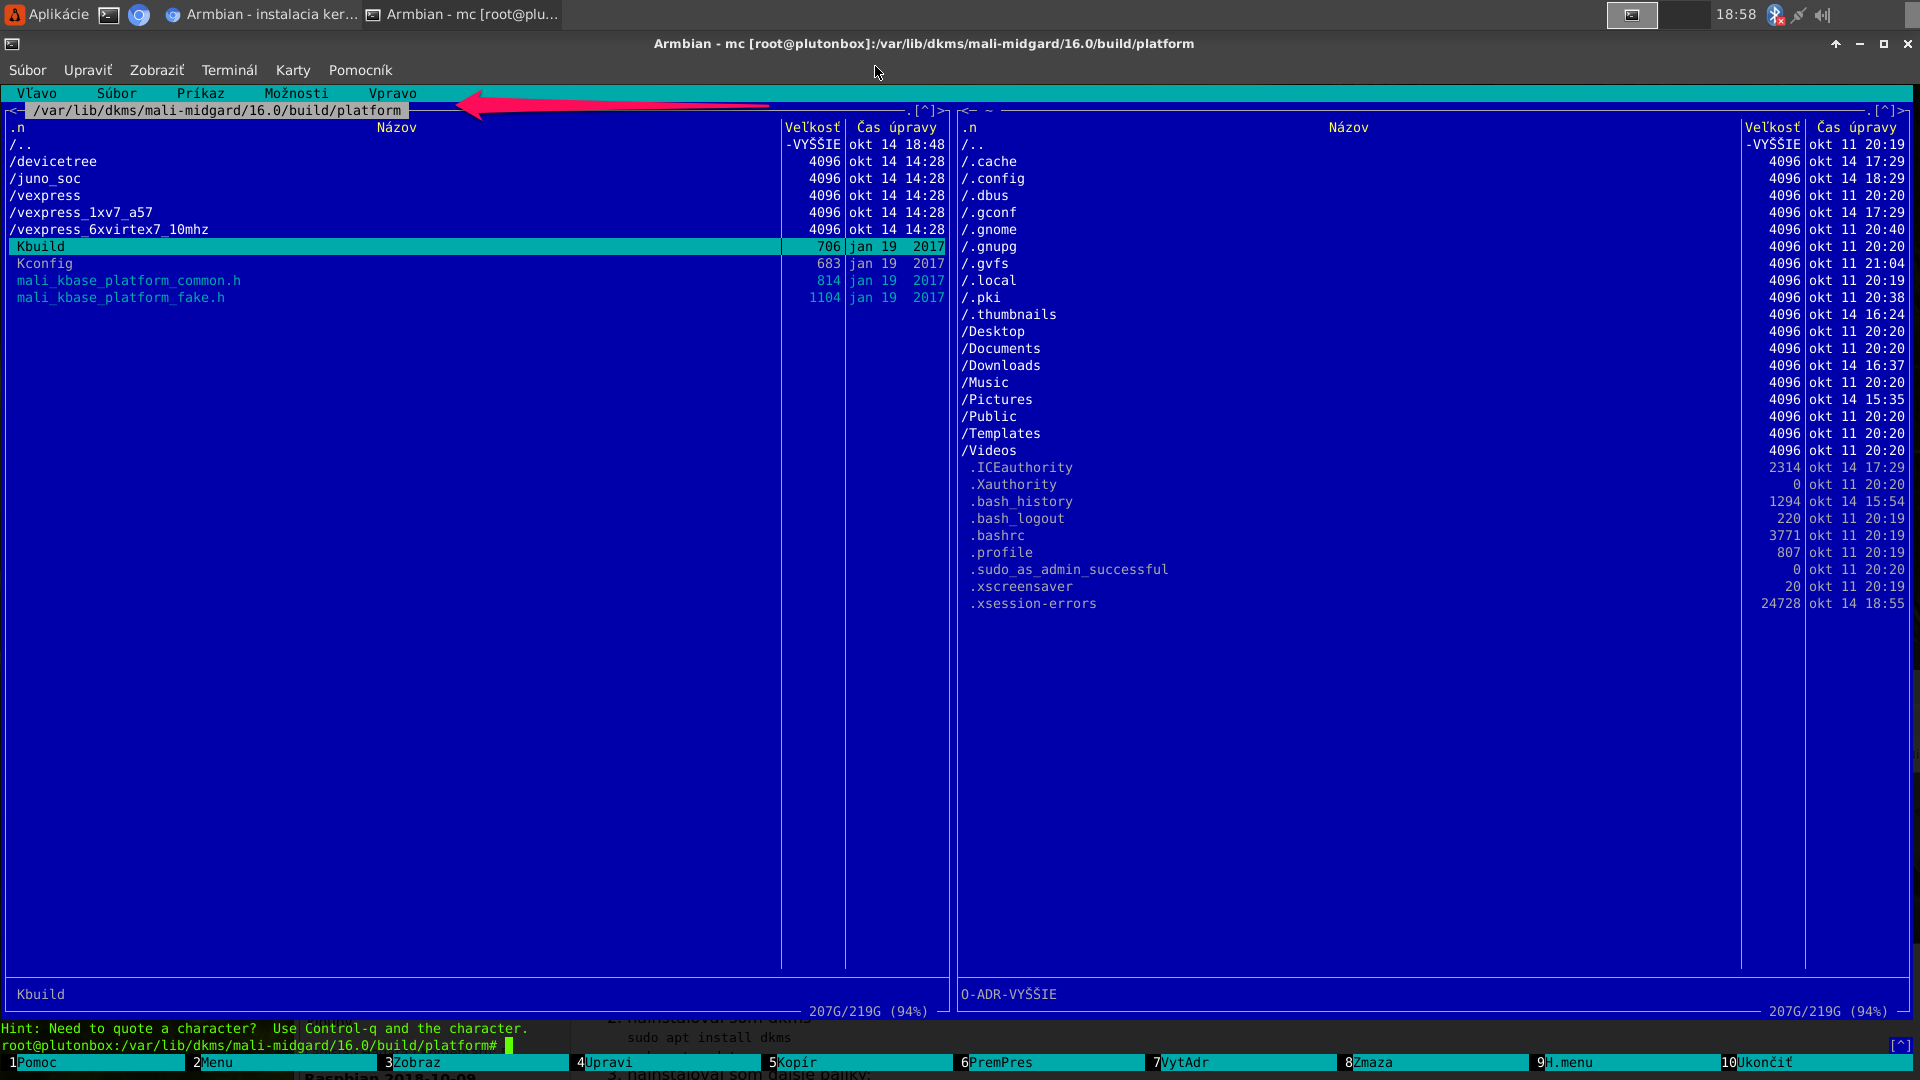Select the /devicetree directory
Viewport: 1920px width, 1080px height.
tap(477, 161)
